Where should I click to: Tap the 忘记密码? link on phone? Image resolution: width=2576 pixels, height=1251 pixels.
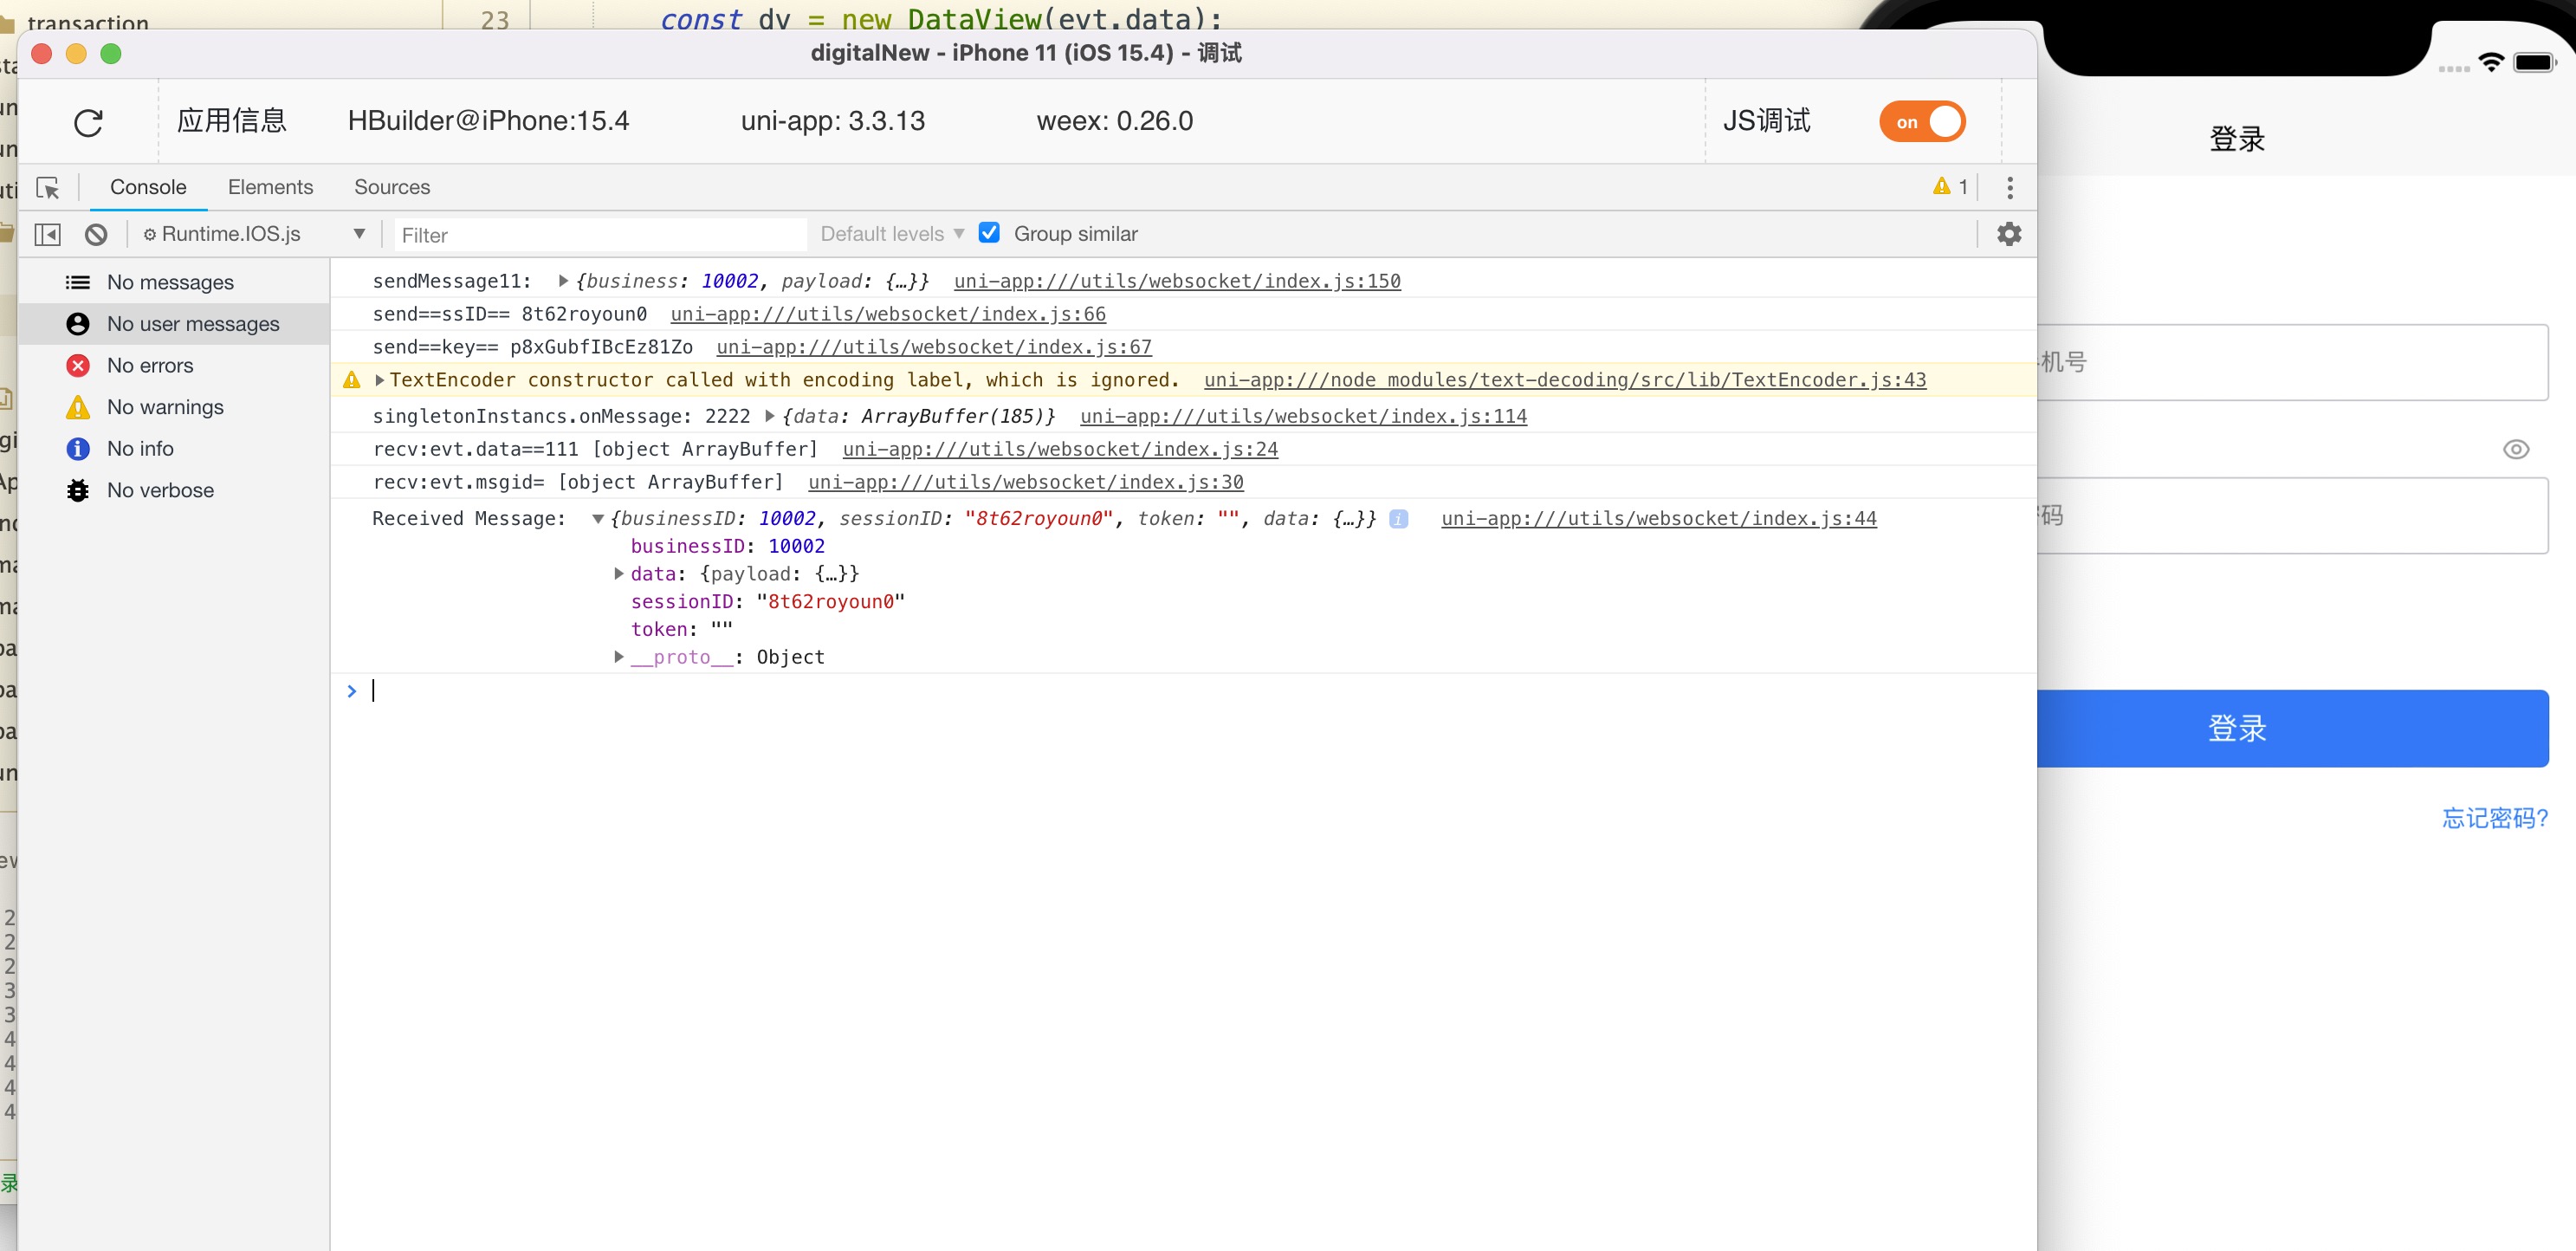coord(2494,818)
